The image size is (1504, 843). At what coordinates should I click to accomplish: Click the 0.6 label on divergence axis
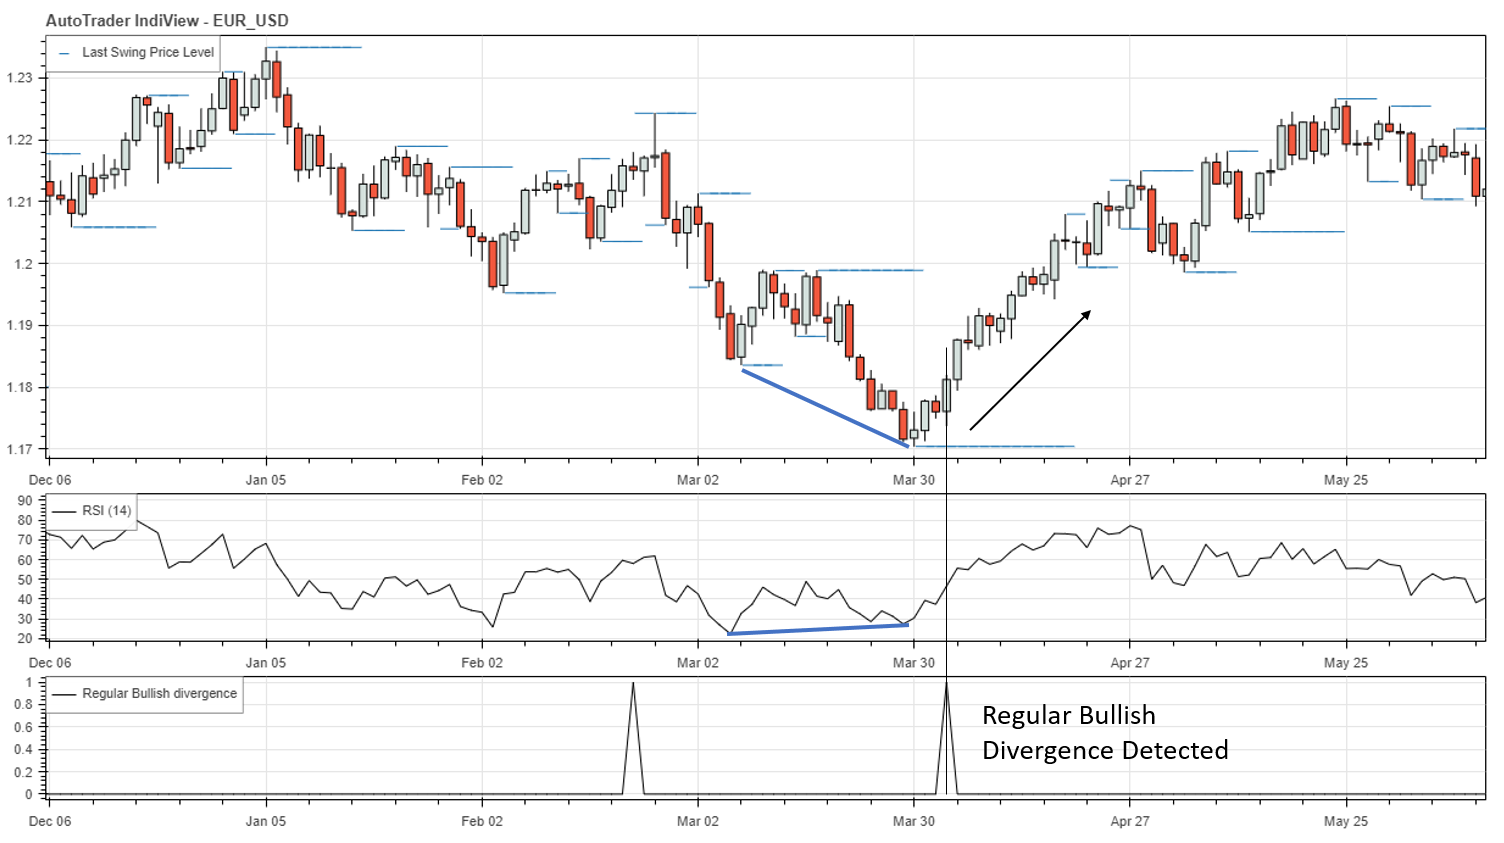[23, 727]
